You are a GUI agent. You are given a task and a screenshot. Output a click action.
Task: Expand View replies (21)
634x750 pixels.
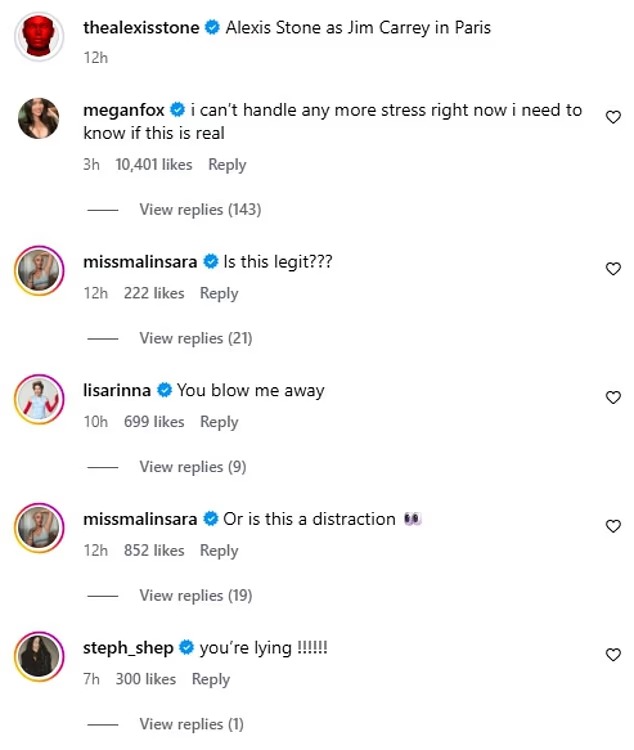[x=195, y=338]
